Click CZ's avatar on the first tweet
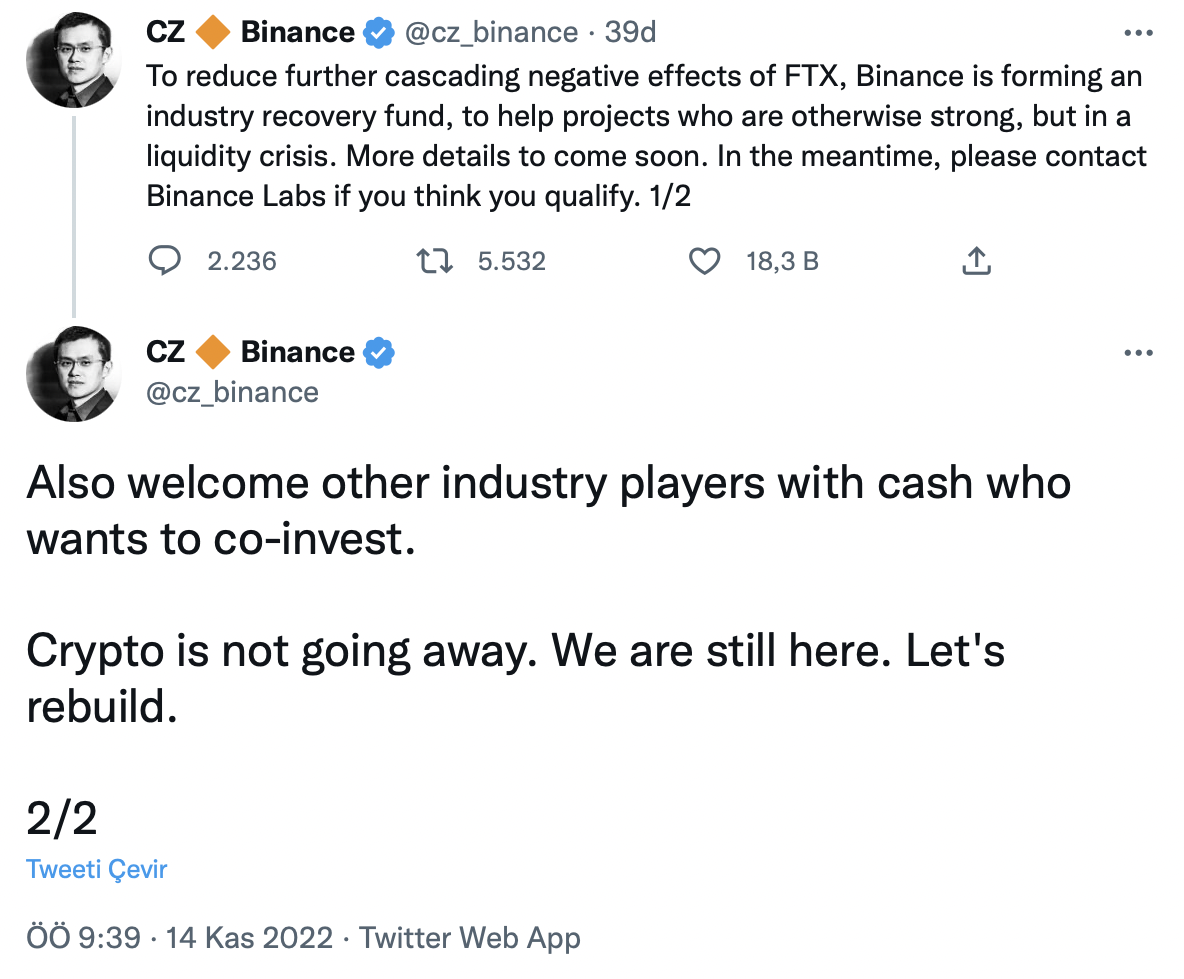1184x979 pixels. tap(73, 60)
